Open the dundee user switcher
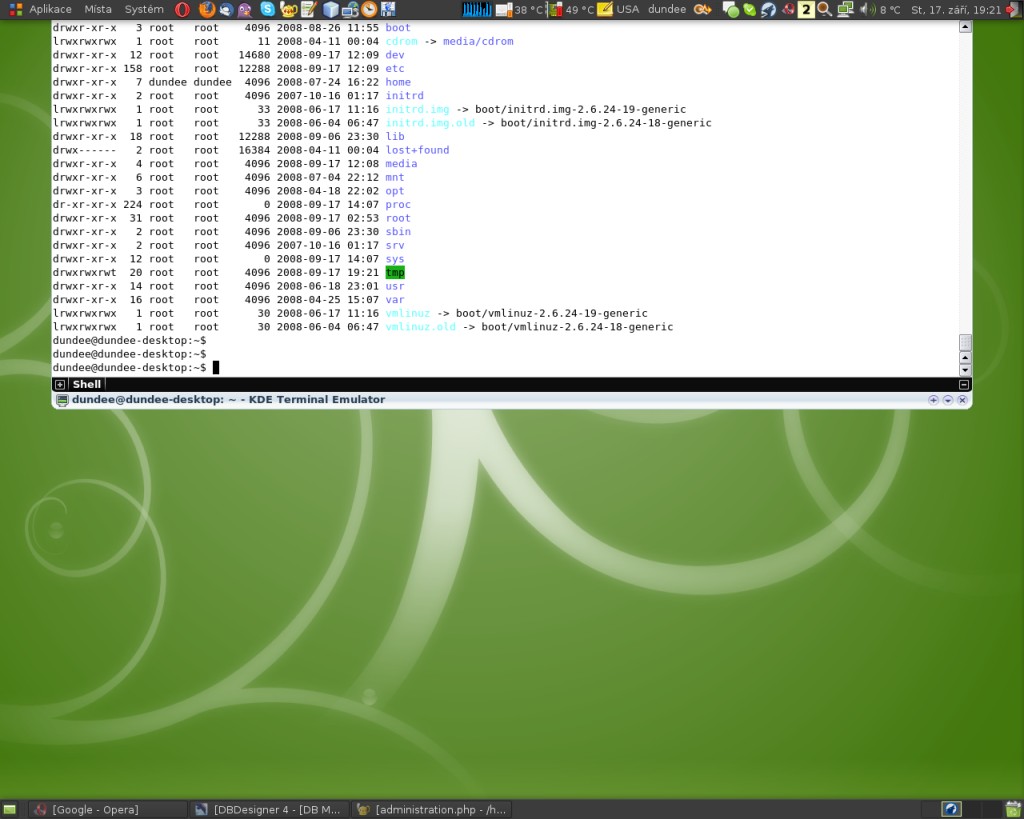Image resolution: width=1024 pixels, height=819 pixels. 667,9
